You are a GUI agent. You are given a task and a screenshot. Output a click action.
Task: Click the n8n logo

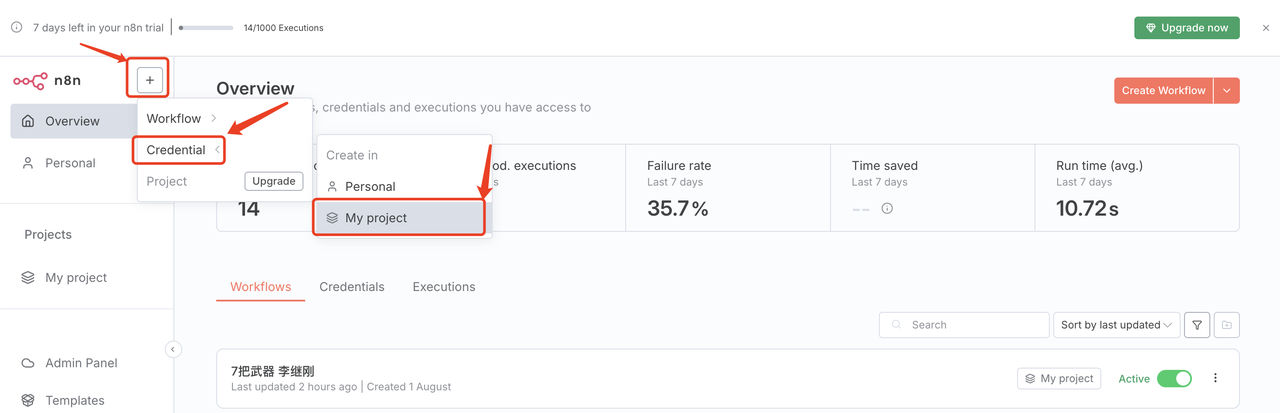[x=47, y=80]
